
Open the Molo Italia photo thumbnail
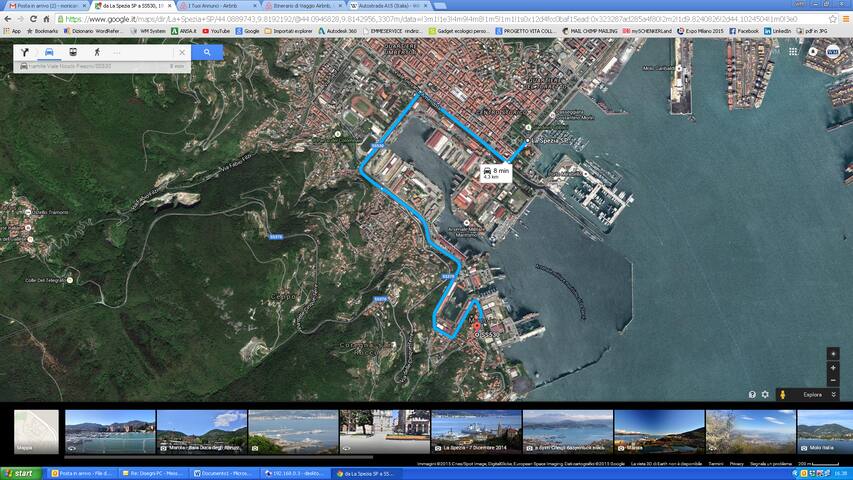(x=824, y=431)
